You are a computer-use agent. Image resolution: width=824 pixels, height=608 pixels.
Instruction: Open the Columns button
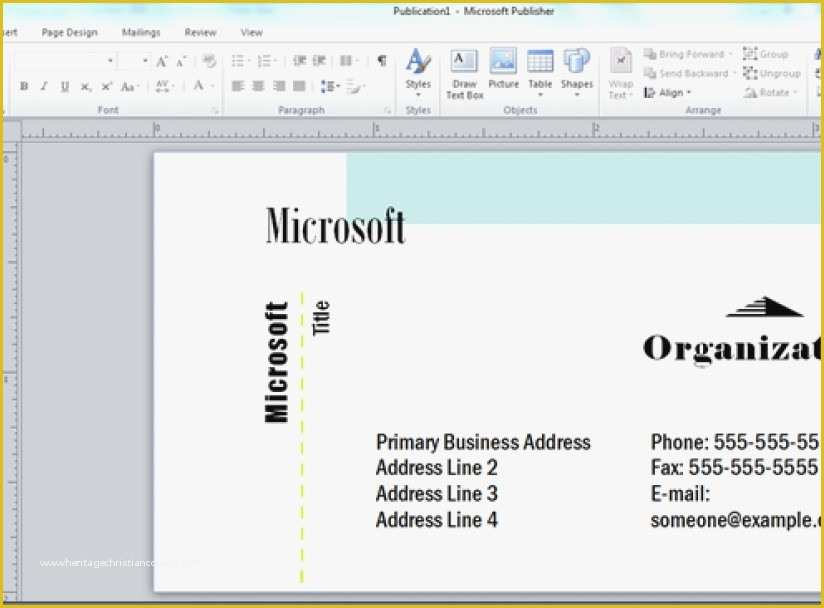pyautogui.click(x=348, y=61)
